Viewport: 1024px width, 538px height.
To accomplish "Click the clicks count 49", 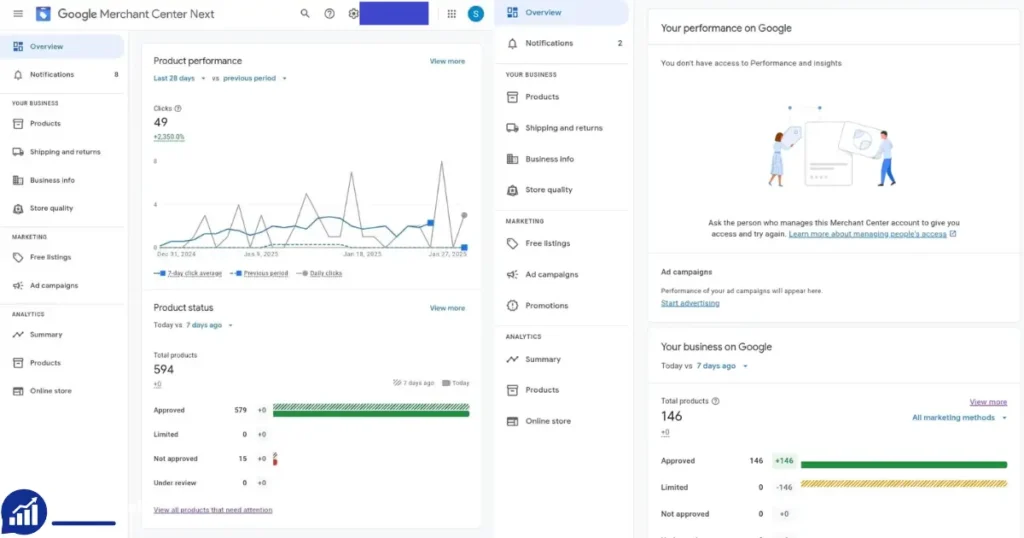I will tap(161, 122).
